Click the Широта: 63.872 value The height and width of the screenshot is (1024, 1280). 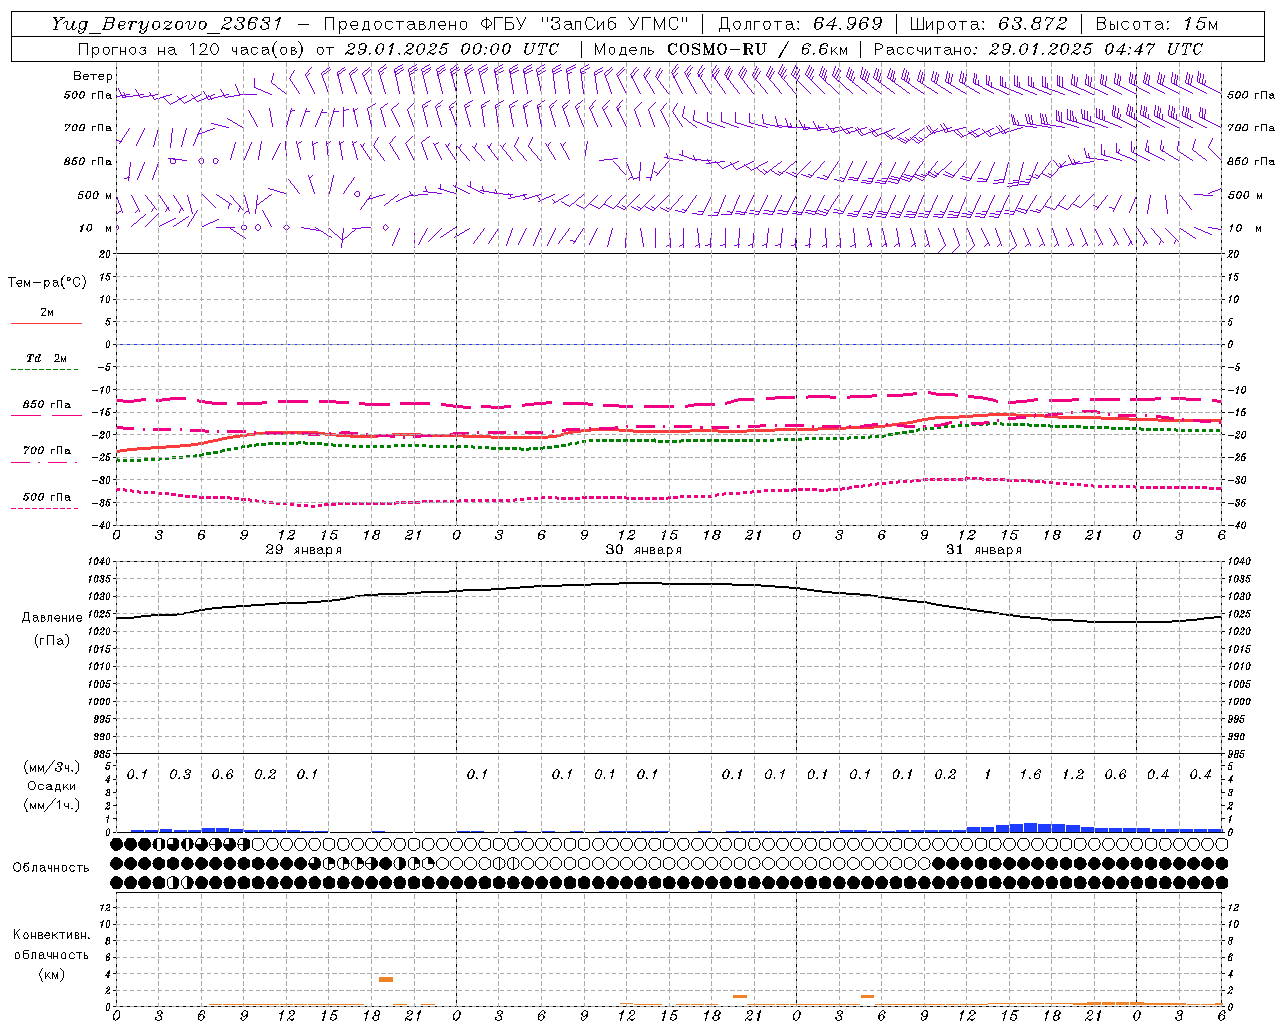pos(989,24)
